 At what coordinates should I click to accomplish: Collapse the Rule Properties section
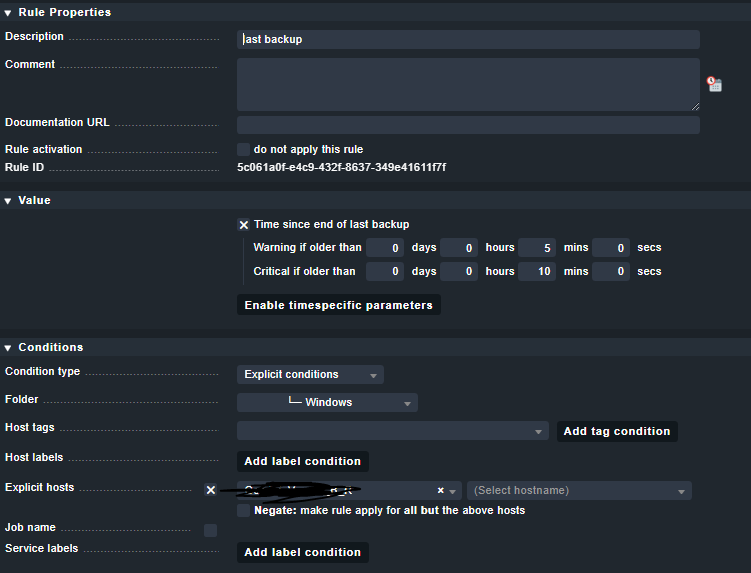pyautogui.click(x=8, y=13)
